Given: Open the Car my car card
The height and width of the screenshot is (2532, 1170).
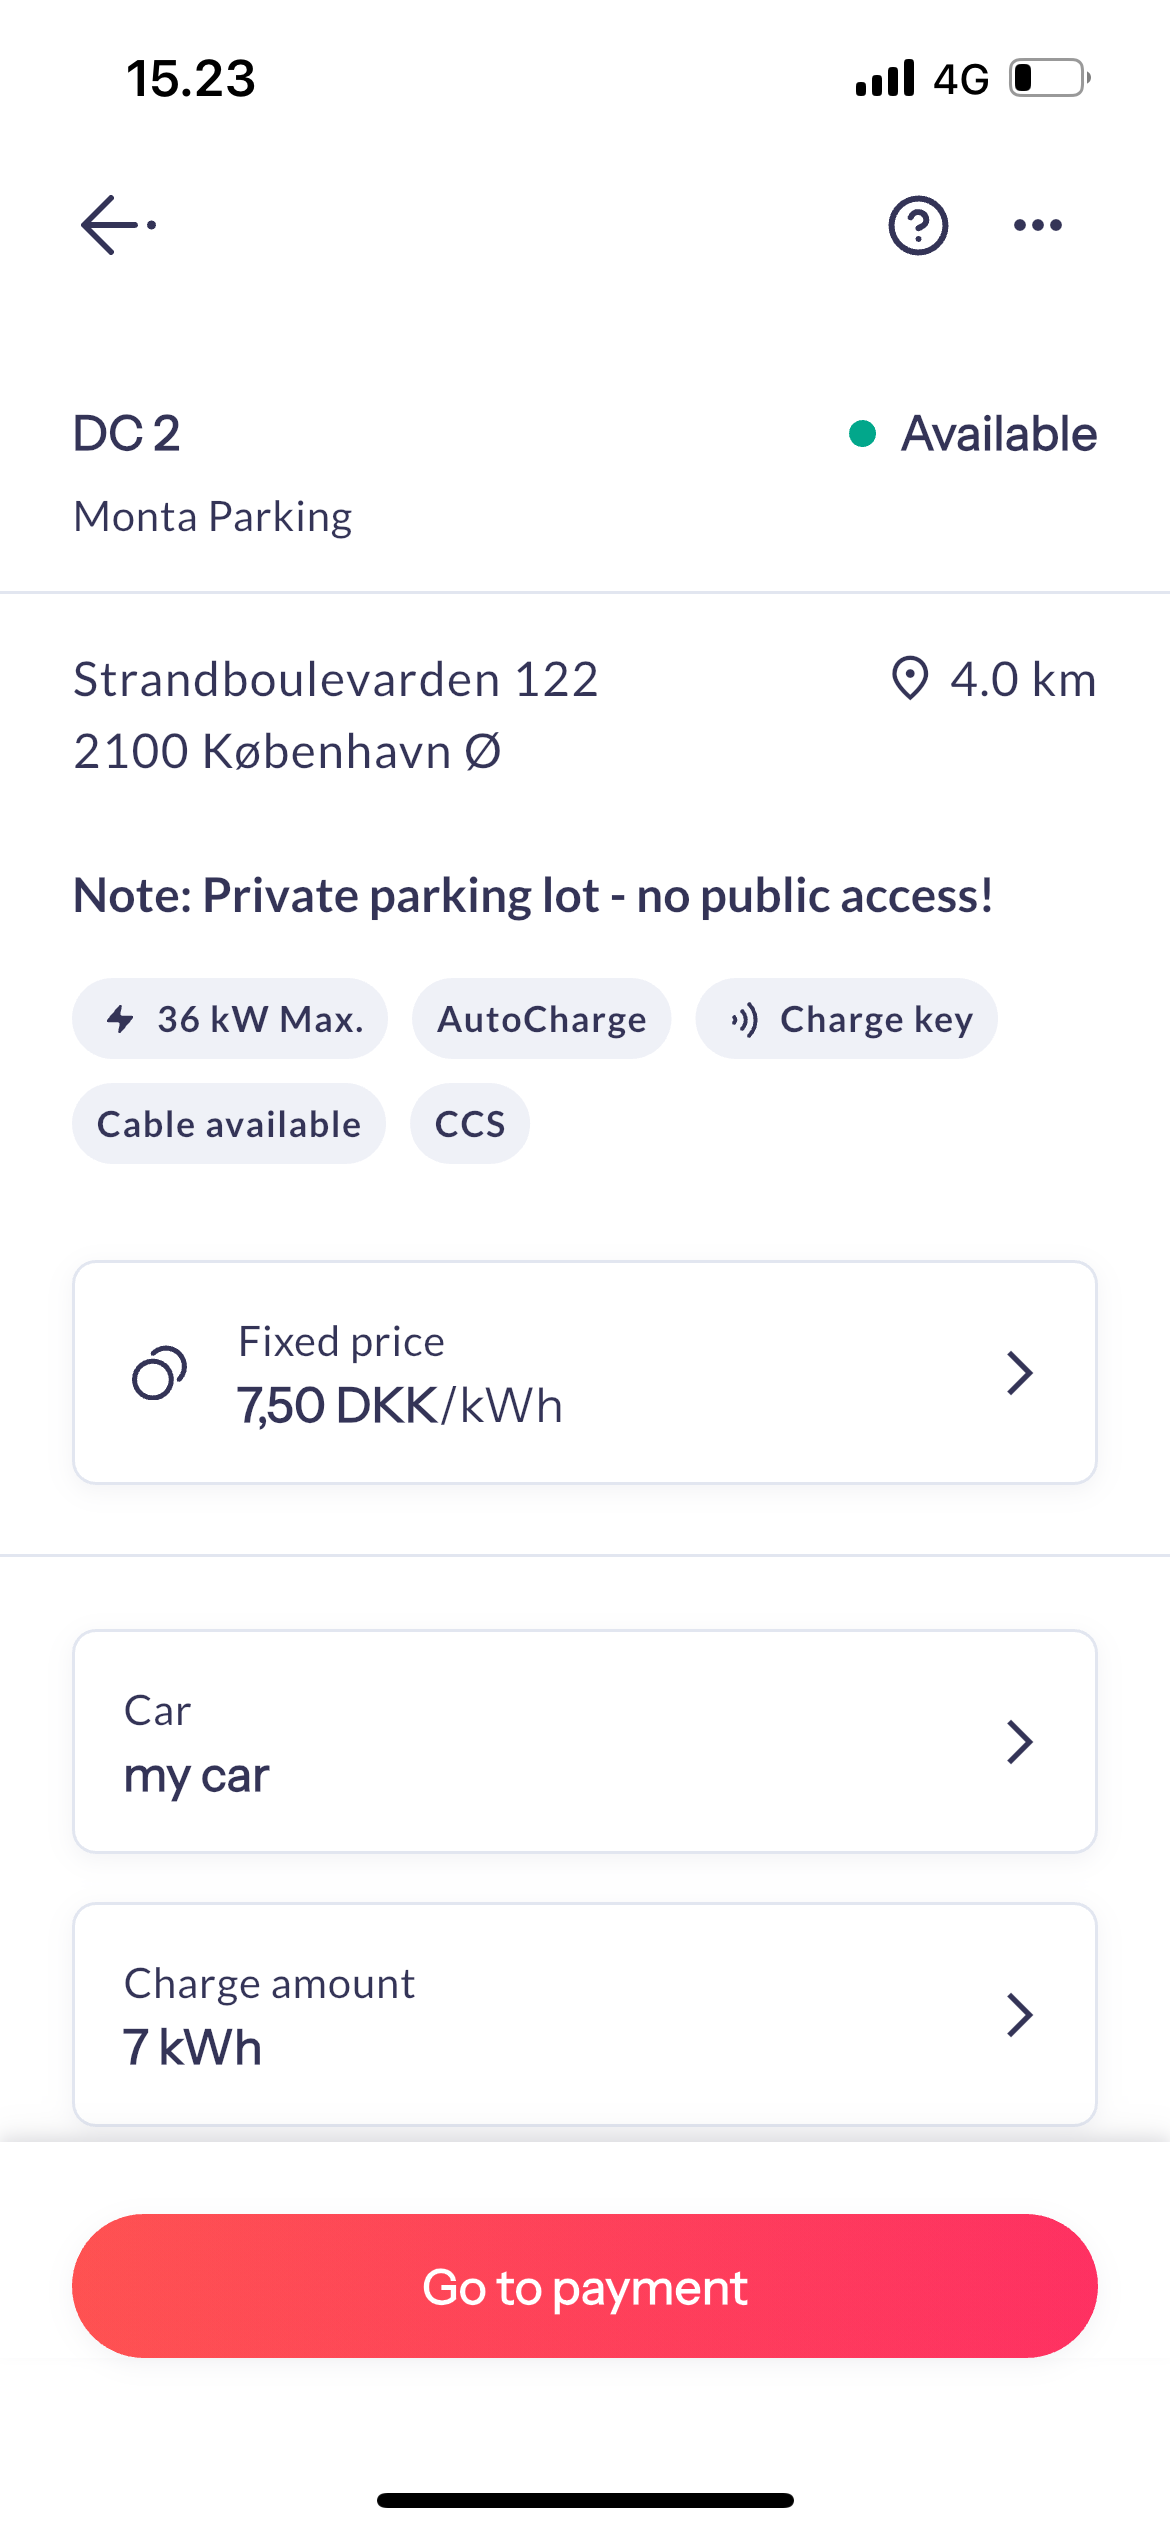Looking at the screenshot, I should [x=500, y=1742].
